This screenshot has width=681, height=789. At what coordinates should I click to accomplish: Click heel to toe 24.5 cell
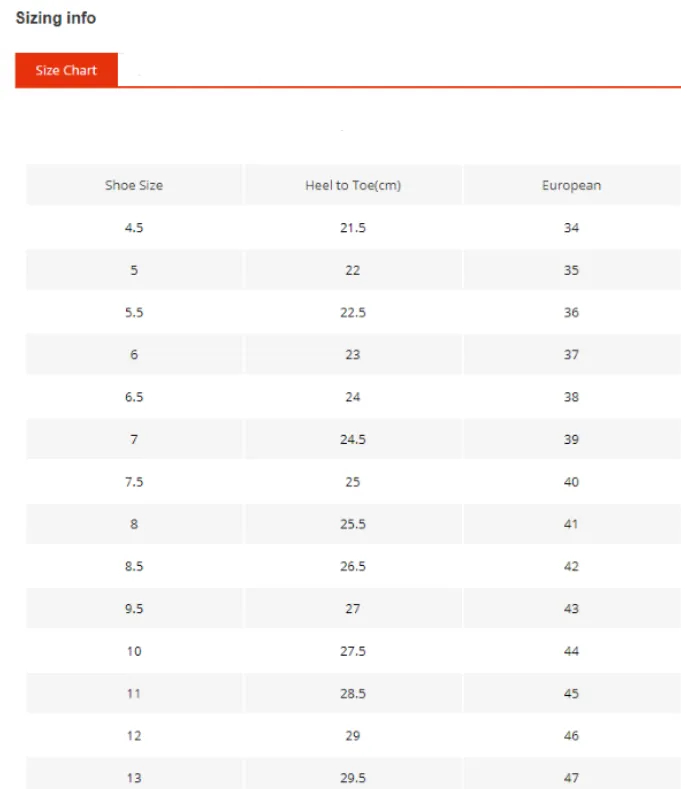[353, 439]
